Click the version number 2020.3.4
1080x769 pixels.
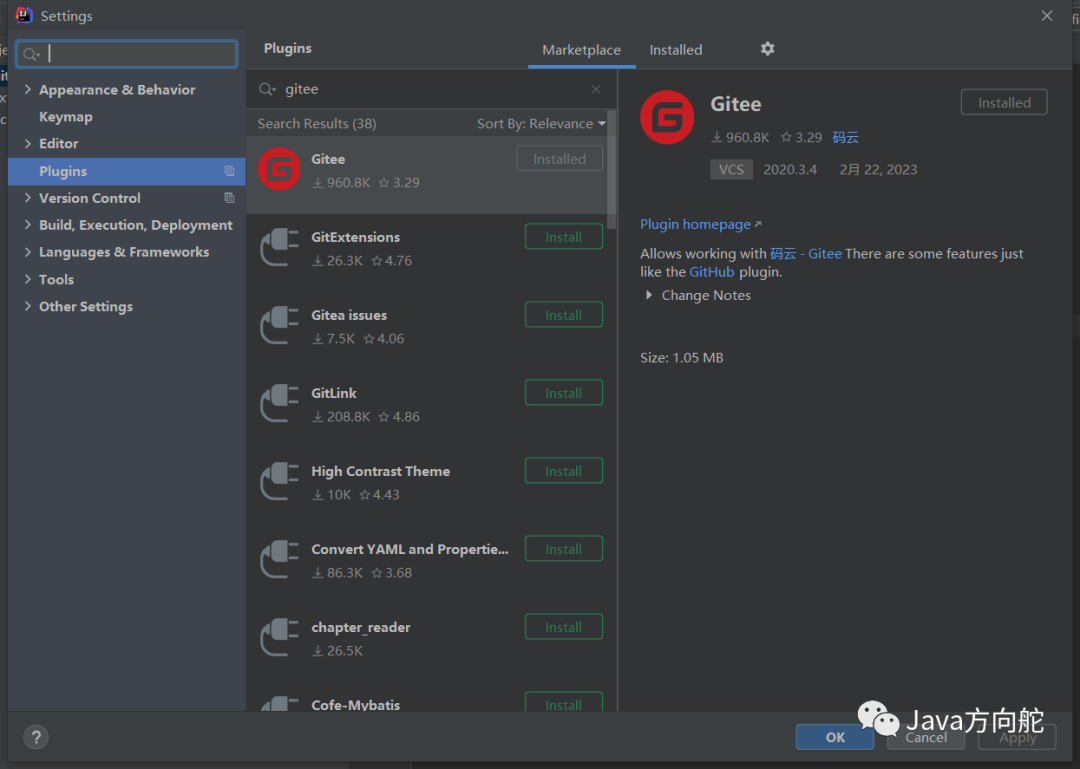789,170
